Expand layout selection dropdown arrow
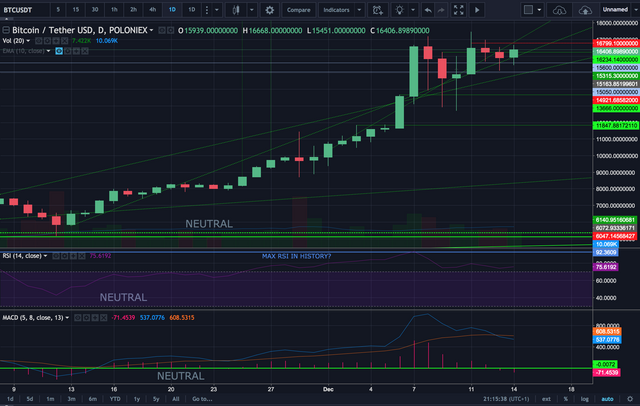This screenshot has height=406, width=640. pos(539,10)
